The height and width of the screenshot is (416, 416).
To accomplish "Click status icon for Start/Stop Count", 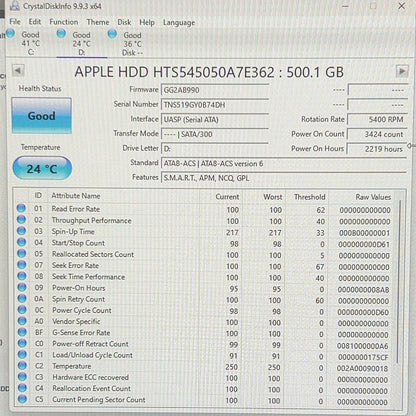I will (x=22, y=242).
